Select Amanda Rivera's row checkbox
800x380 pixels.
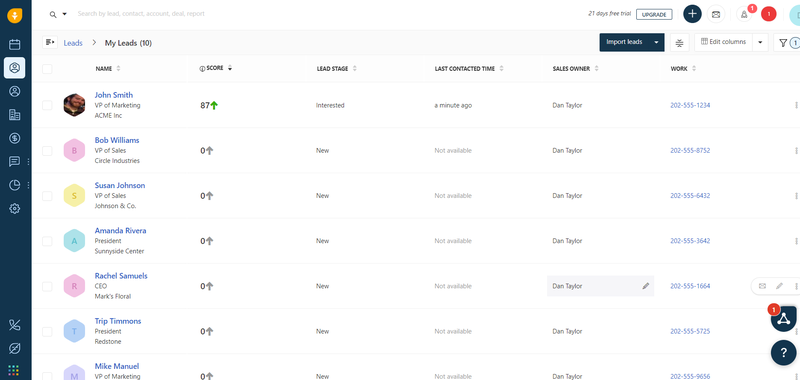[47, 241]
